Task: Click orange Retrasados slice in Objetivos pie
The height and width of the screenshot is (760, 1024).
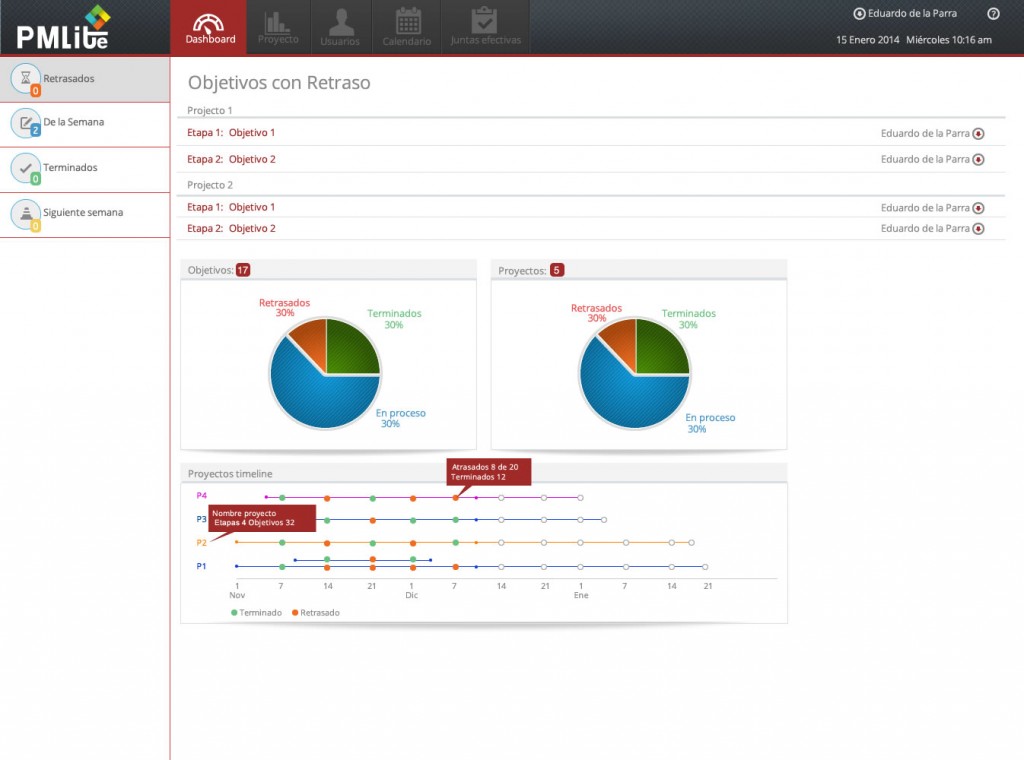Action: click(x=313, y=340)
